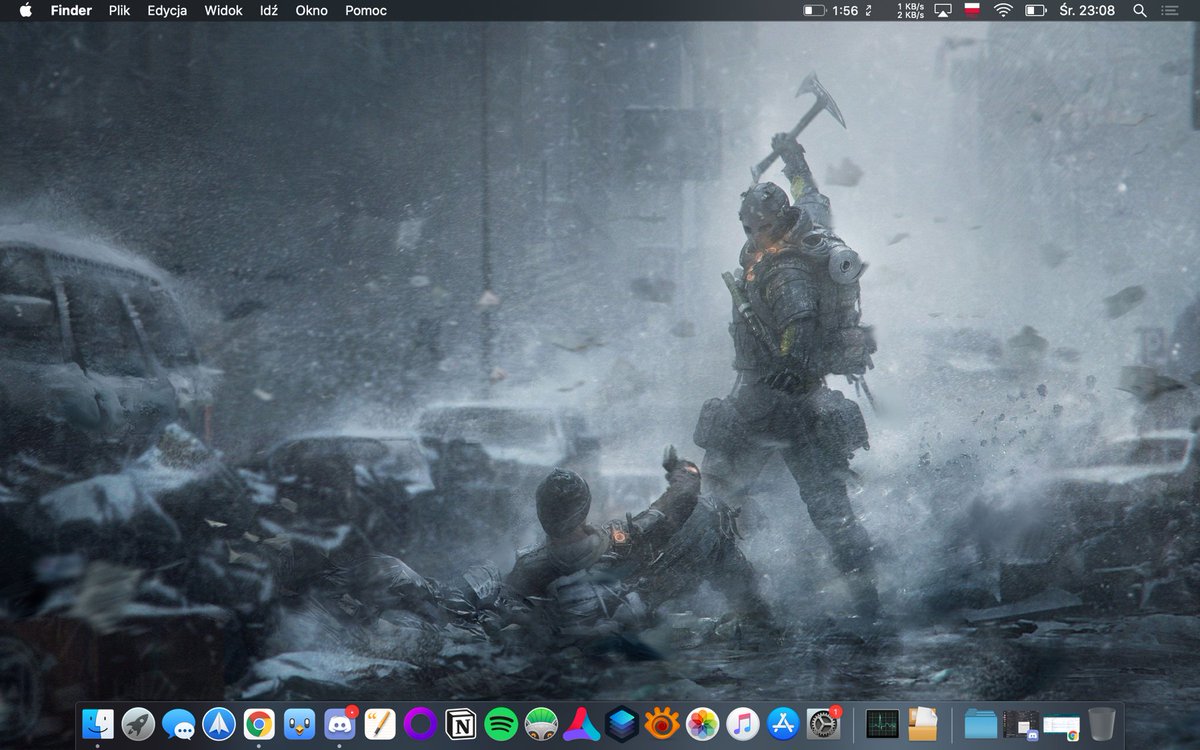
Task: Open the purple ring app in Dock
Action: click(420, 723)
